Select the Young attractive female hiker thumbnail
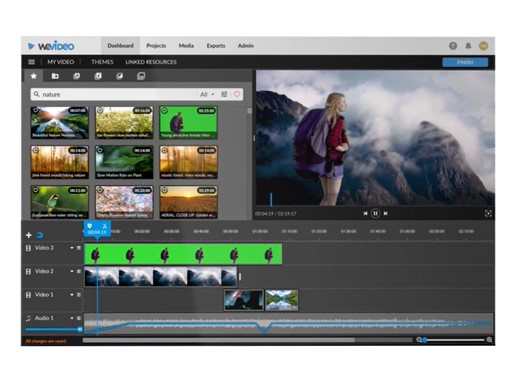Image resolution: width=515 pixels, height=365 pixels. (188, 122)
